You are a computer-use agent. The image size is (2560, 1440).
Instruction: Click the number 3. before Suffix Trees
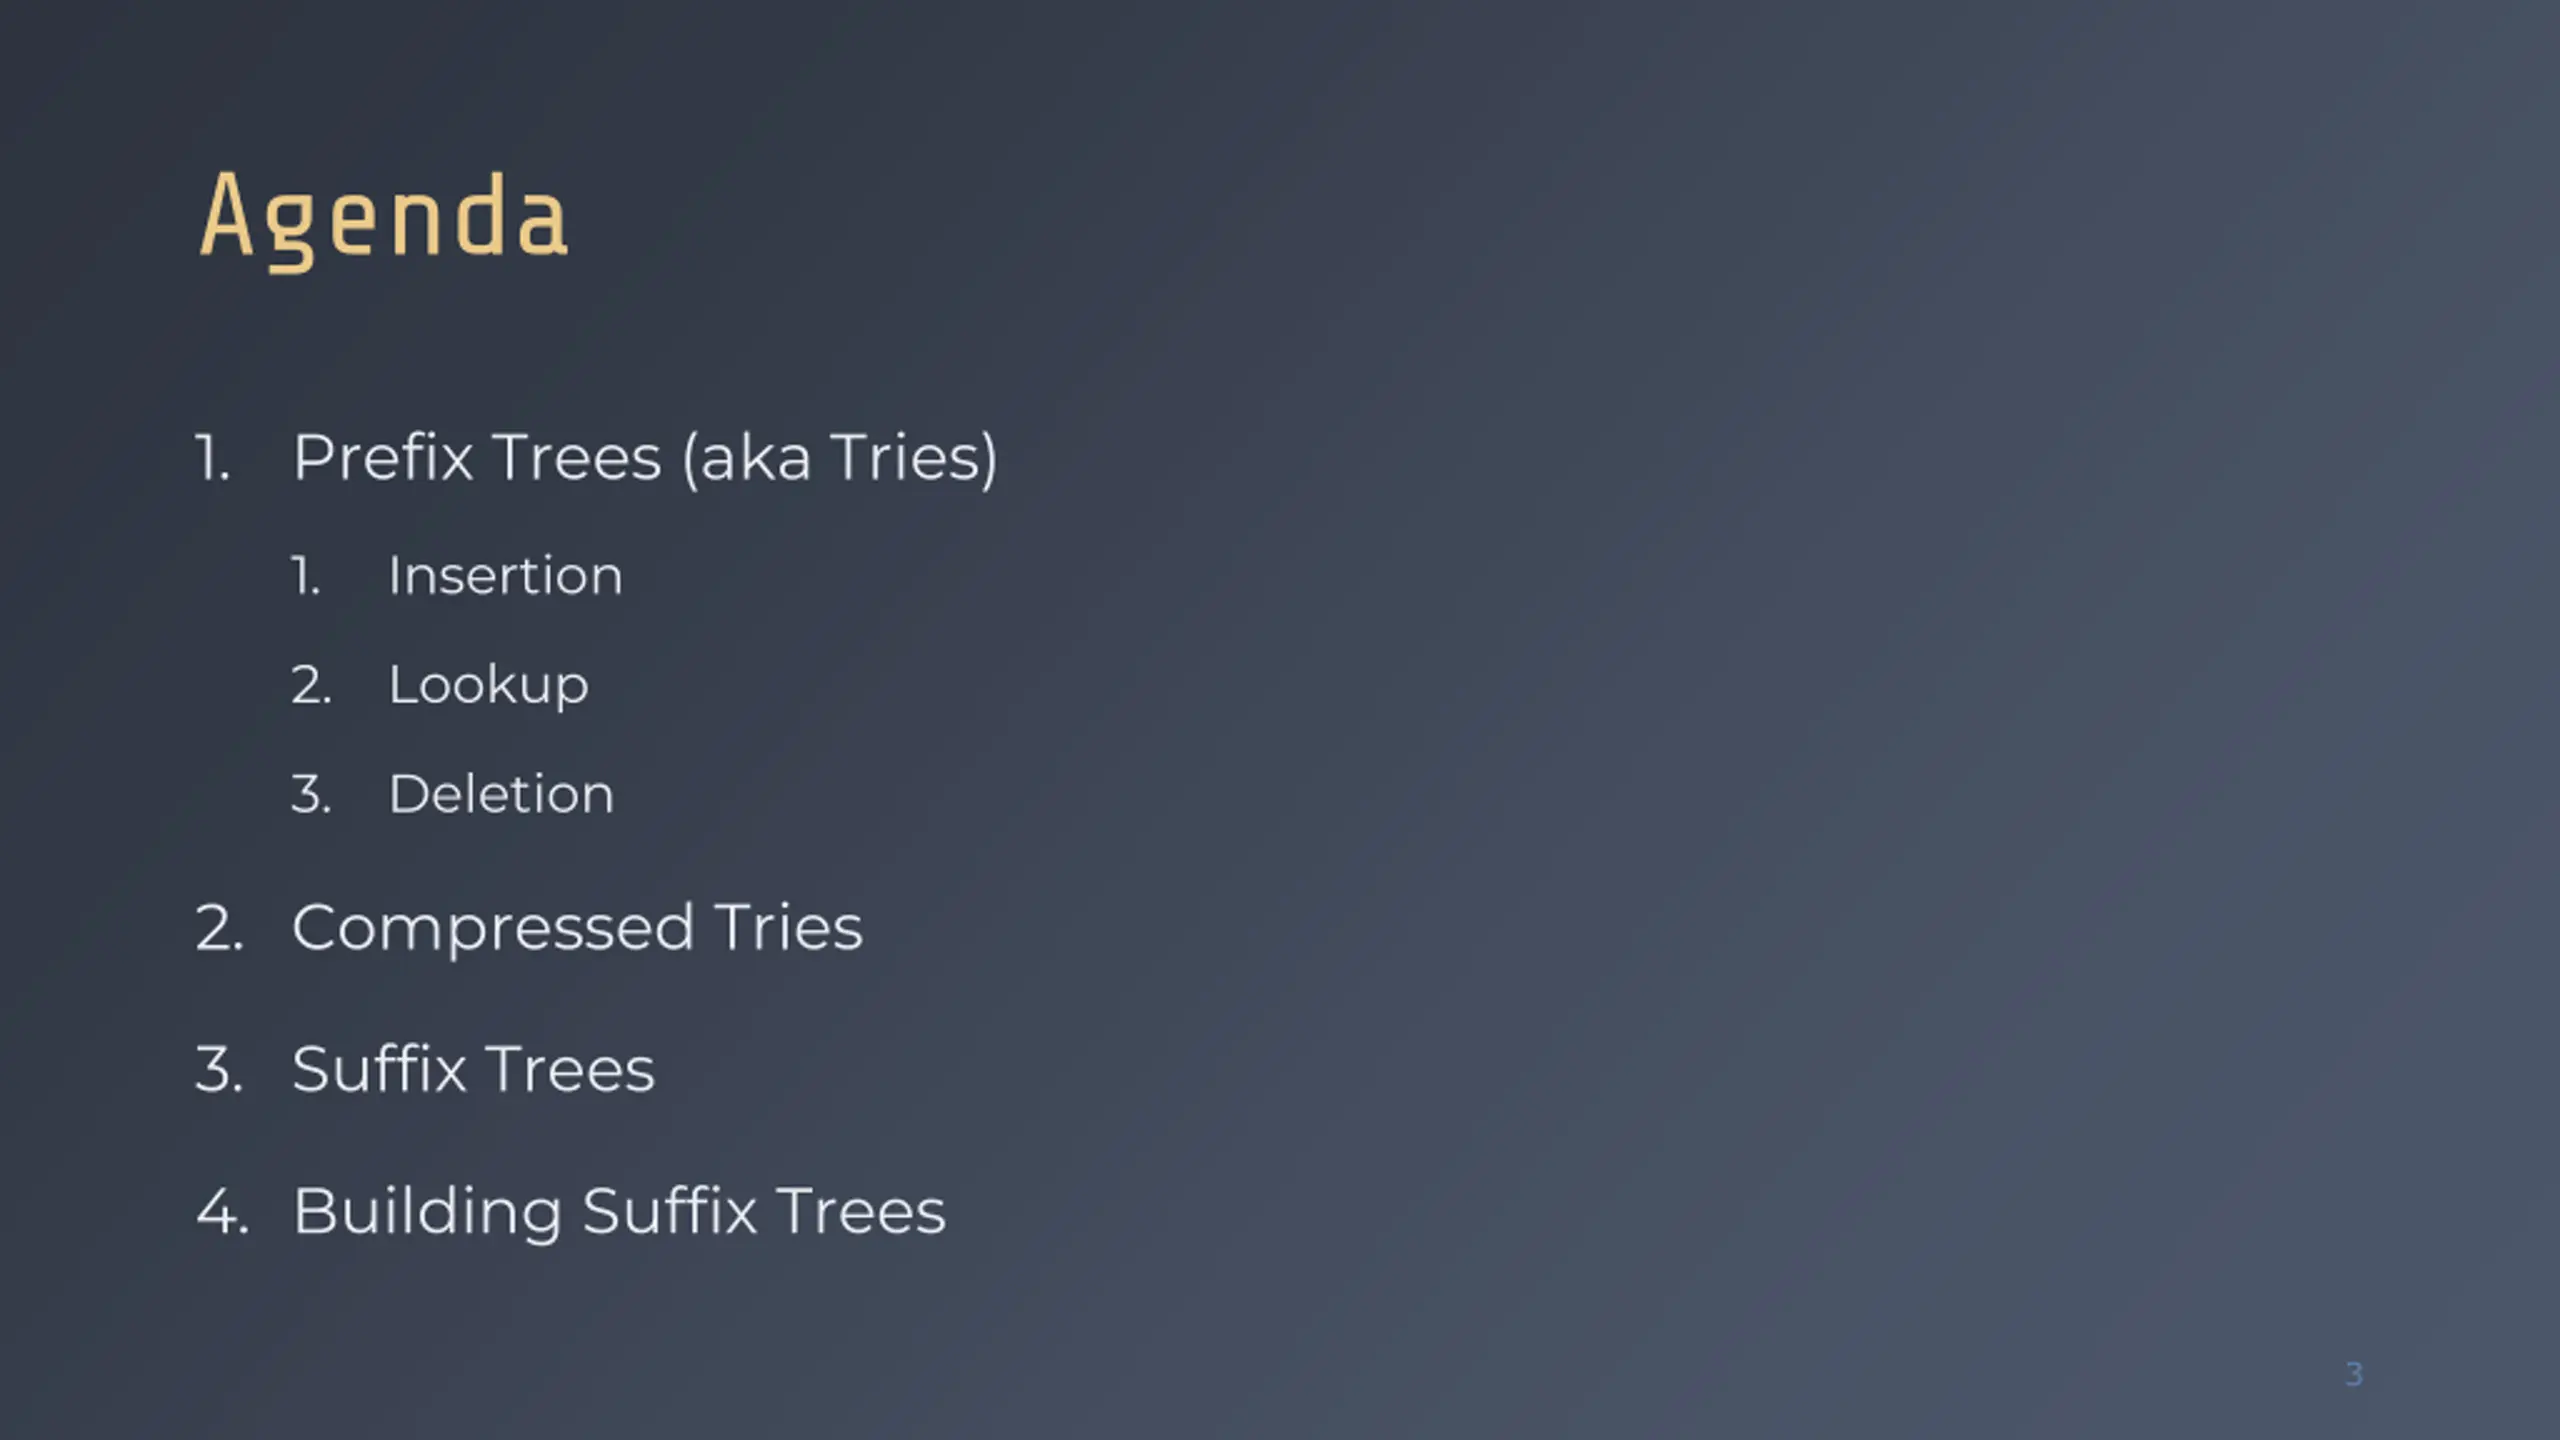pyautogui.click(x=219, y=1069)
